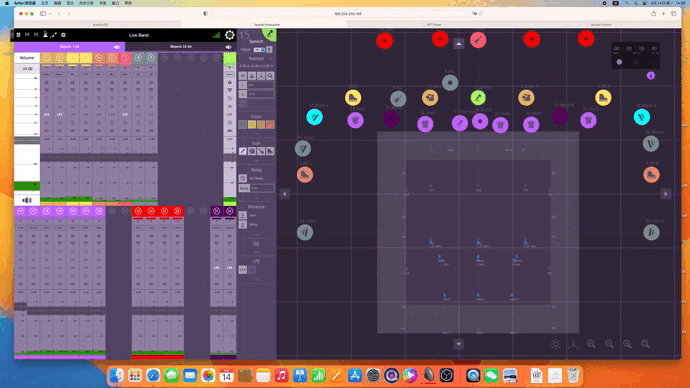Toggle the Delay button in Delay section
This screenshot has width=690, height=388.
pos(244,188)
